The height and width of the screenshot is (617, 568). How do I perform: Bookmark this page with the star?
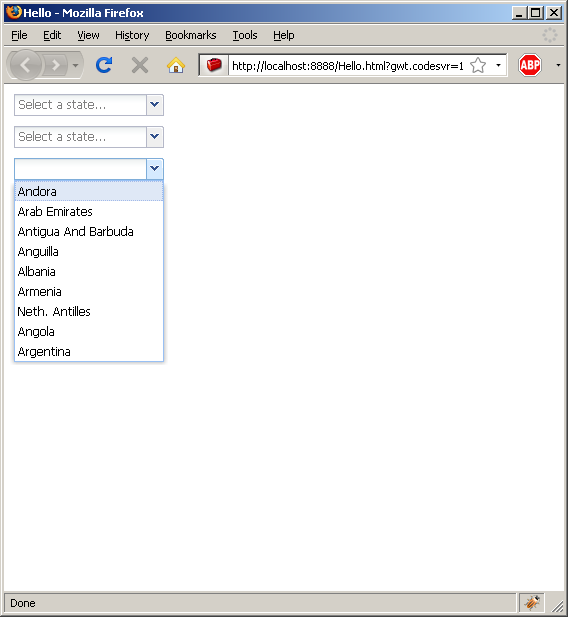click(478, 65)
